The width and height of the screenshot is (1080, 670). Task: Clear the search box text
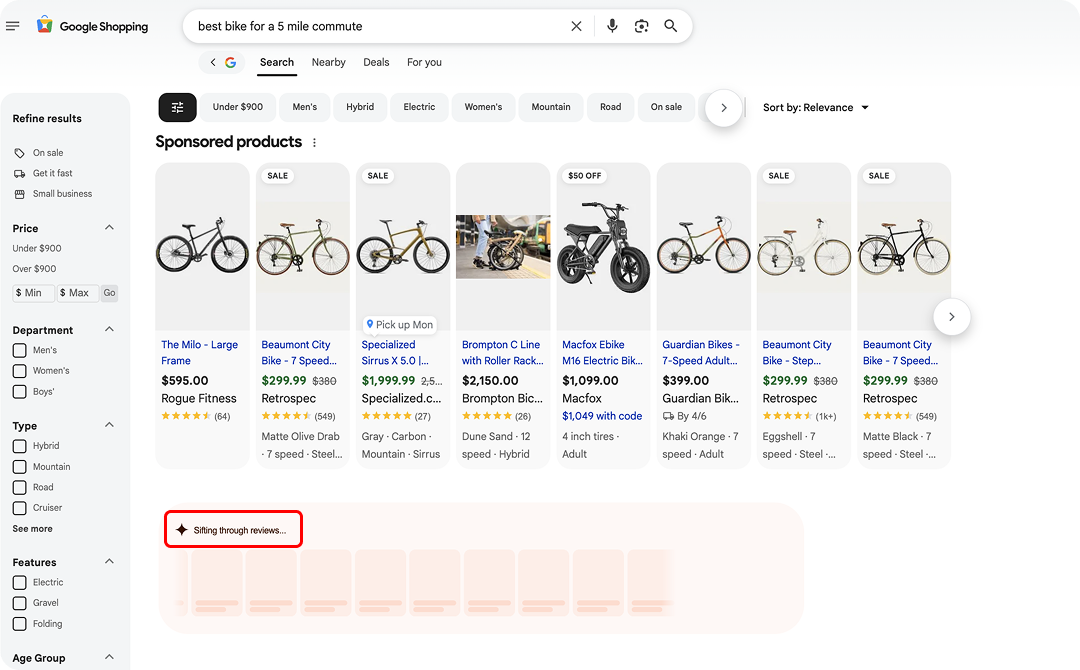(x=577, y=26)
